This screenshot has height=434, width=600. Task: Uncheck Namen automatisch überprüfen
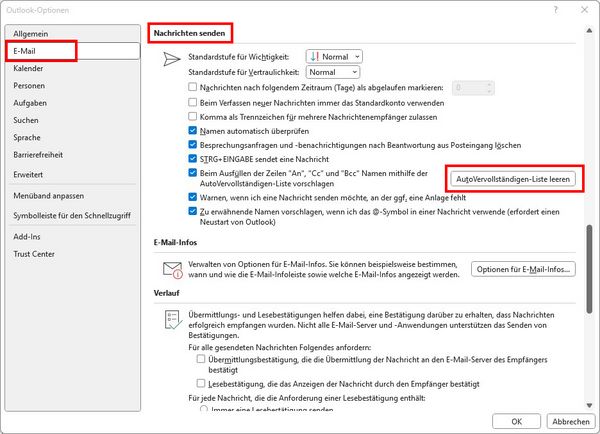(x=192, y=131)
